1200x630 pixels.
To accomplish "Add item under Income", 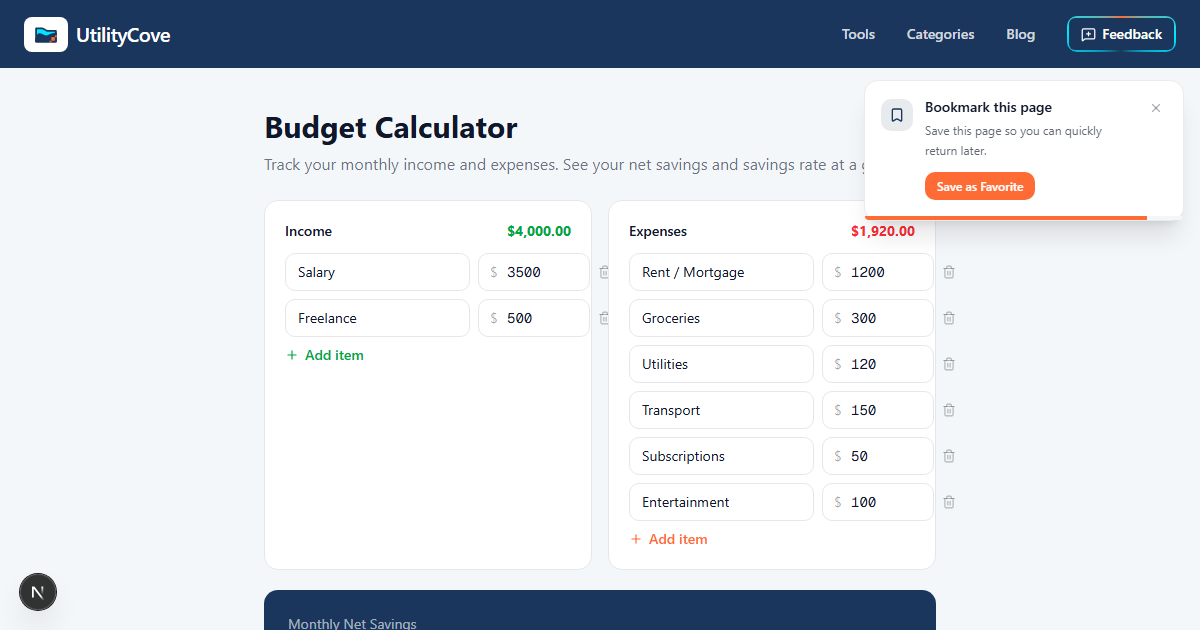I will click(x=325, y=355).
